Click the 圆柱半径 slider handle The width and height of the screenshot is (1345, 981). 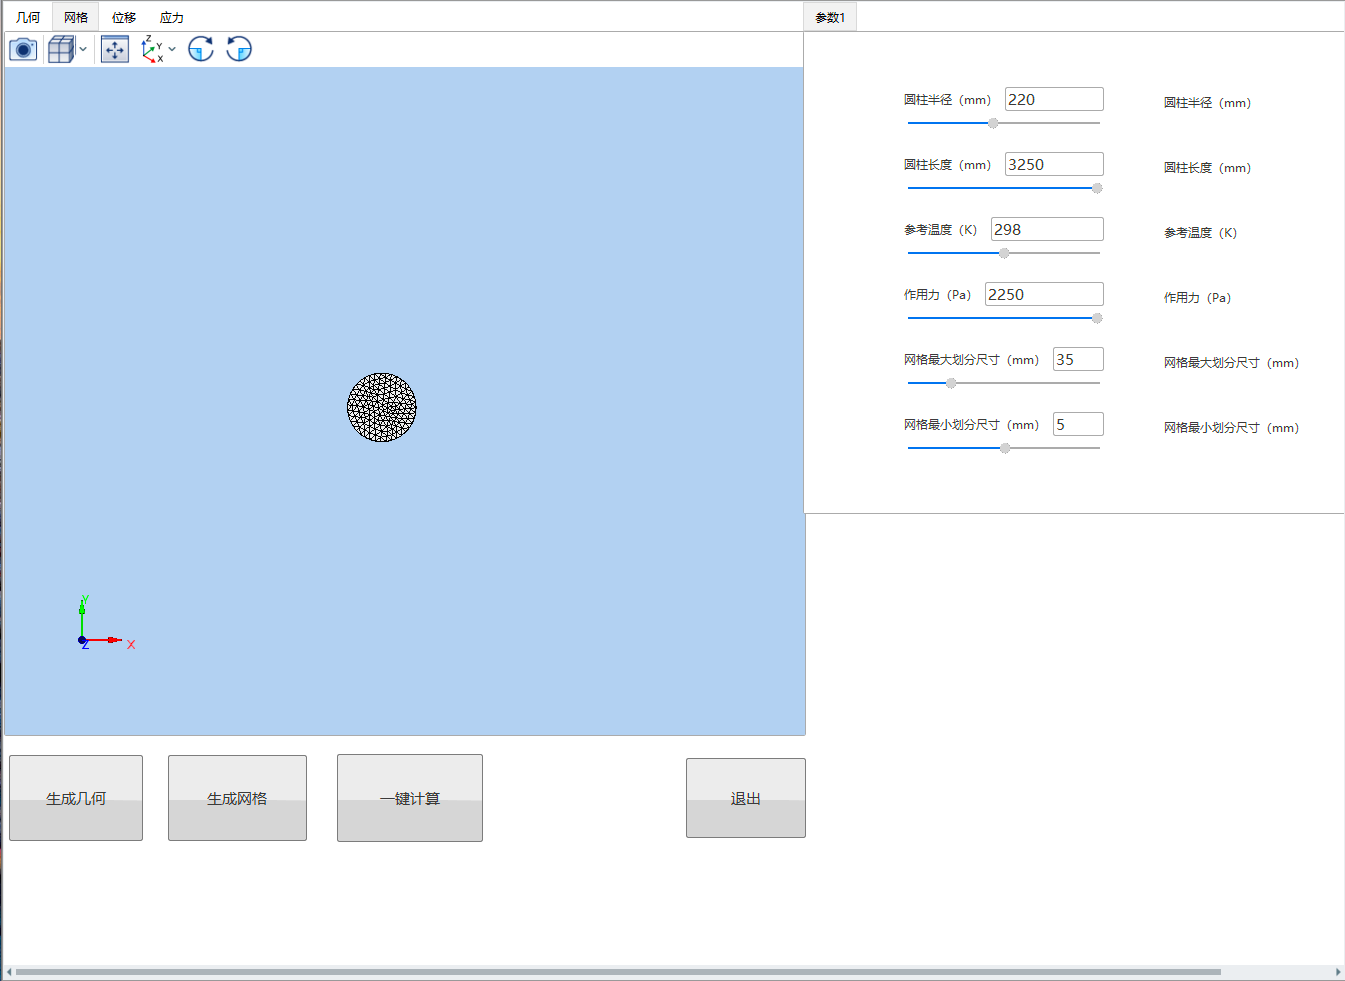tap(993, 123)
